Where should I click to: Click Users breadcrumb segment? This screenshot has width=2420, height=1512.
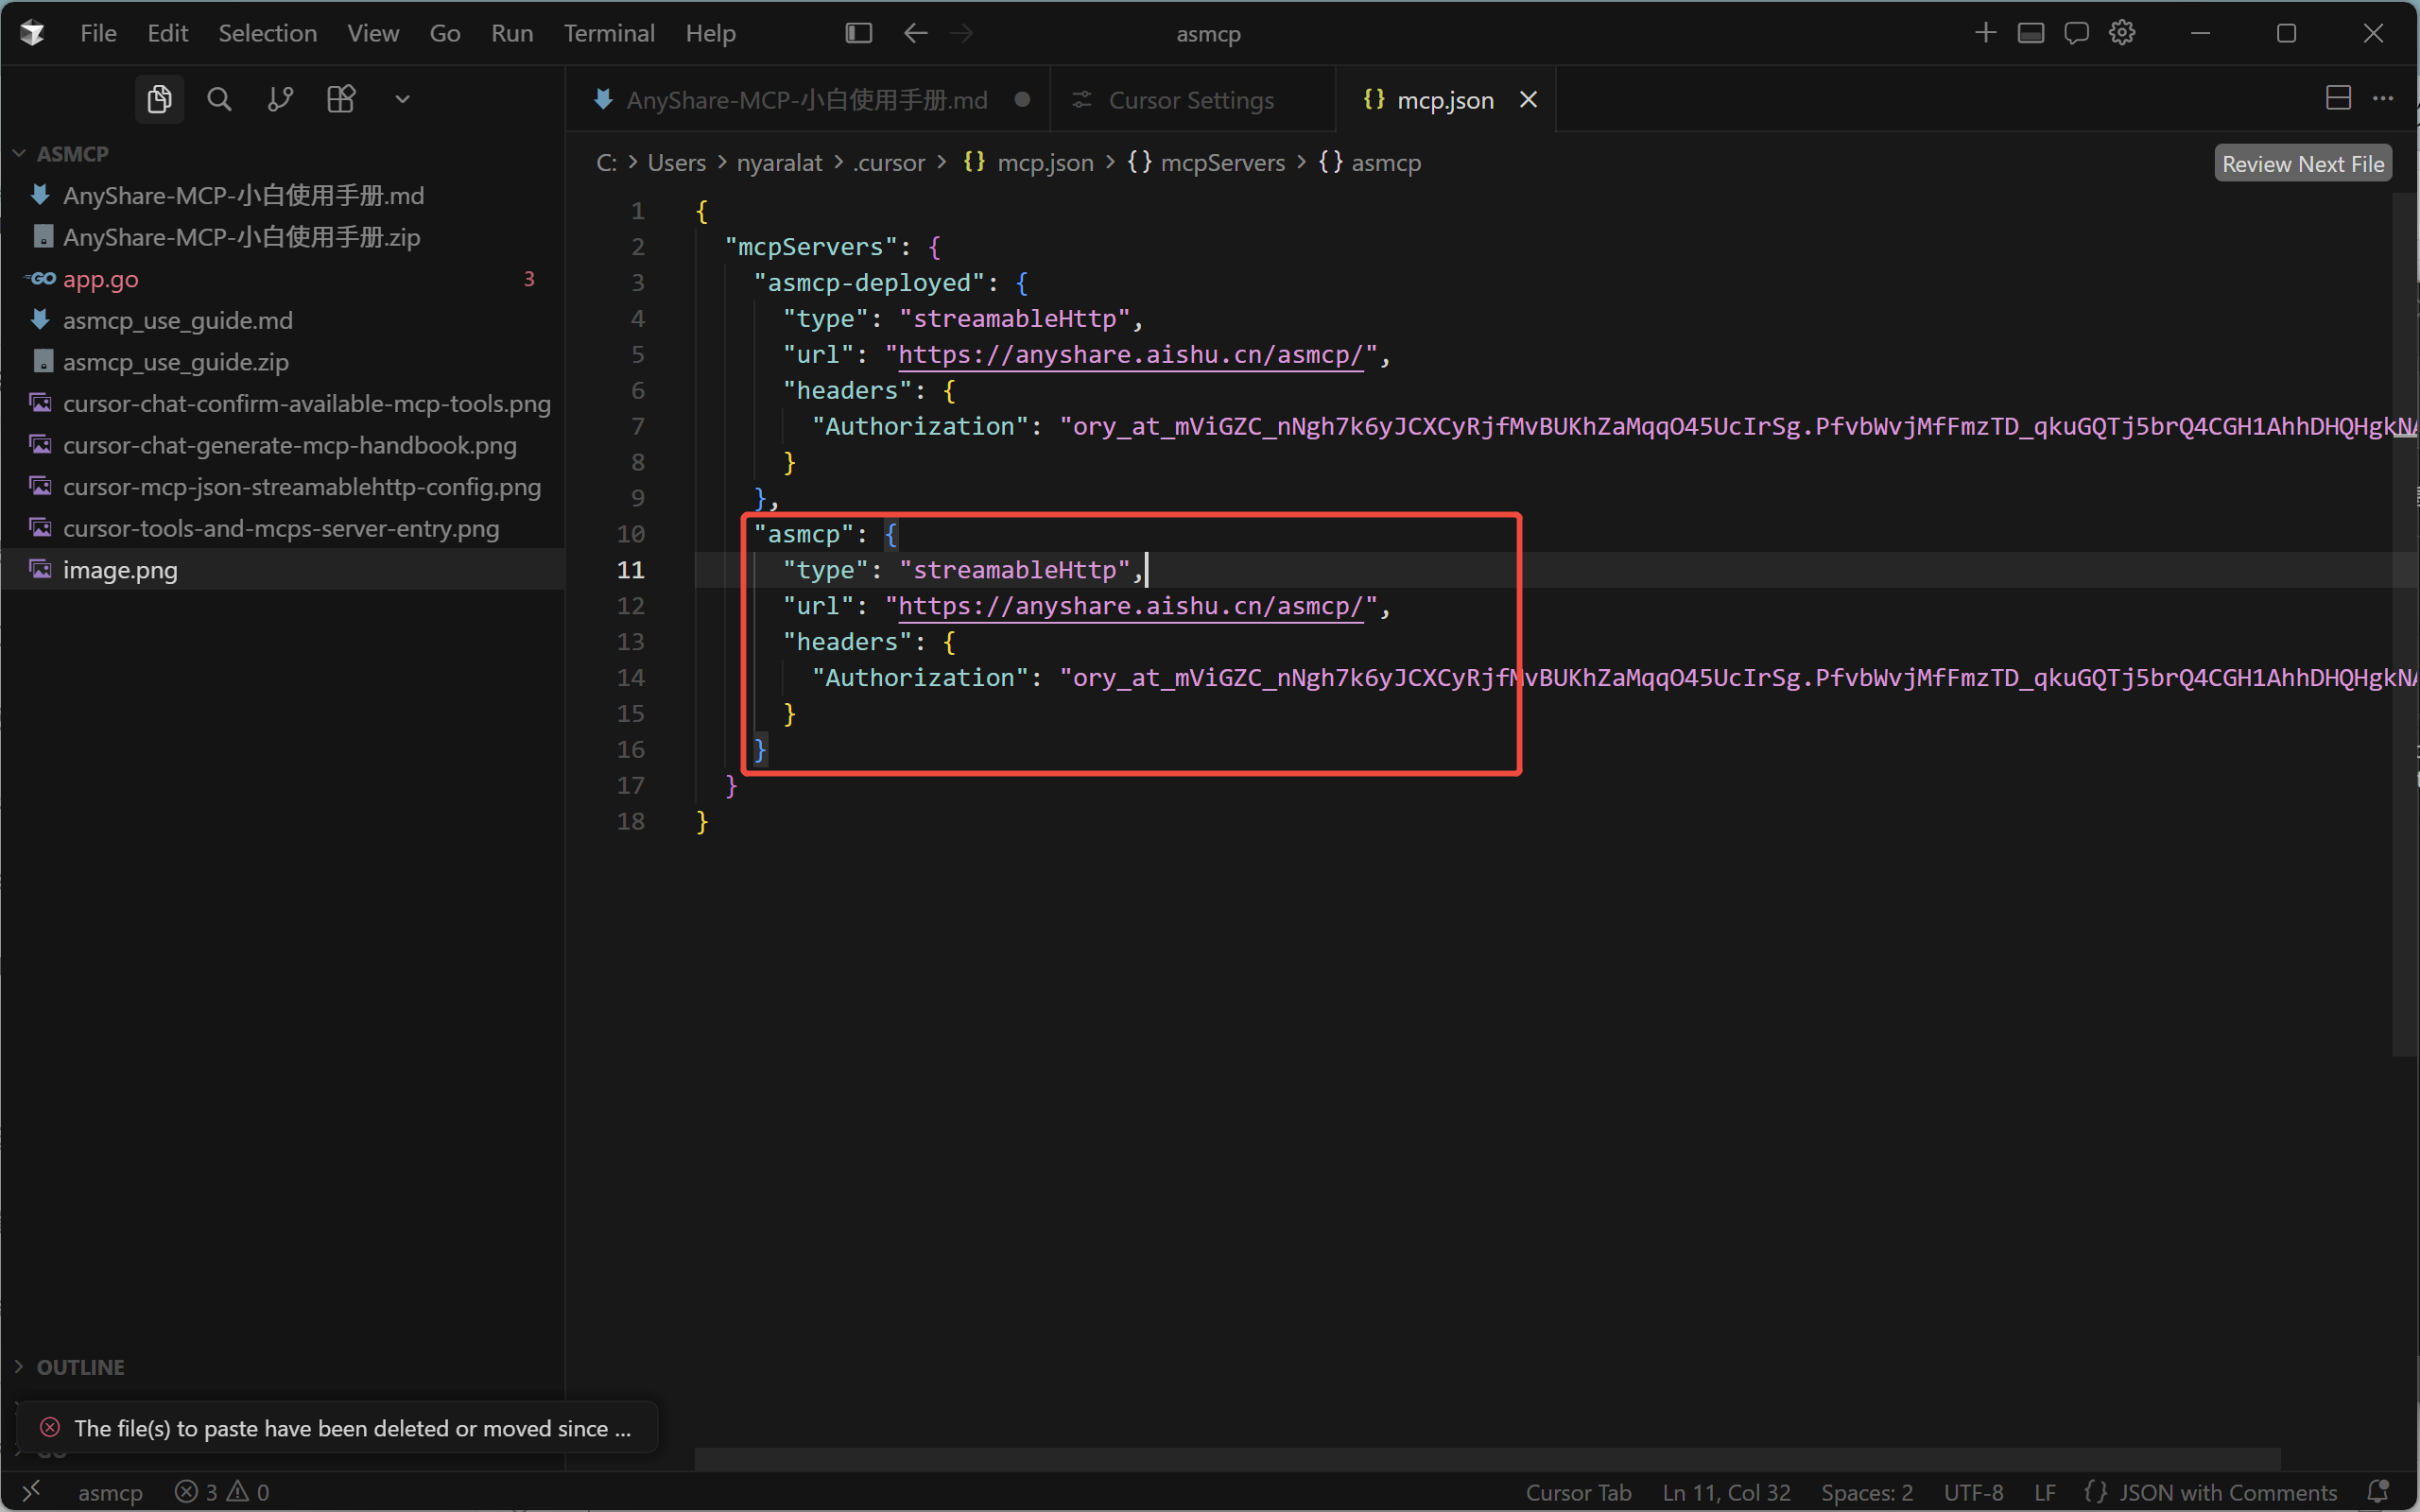pyautogui.click(x=676, y=162)
